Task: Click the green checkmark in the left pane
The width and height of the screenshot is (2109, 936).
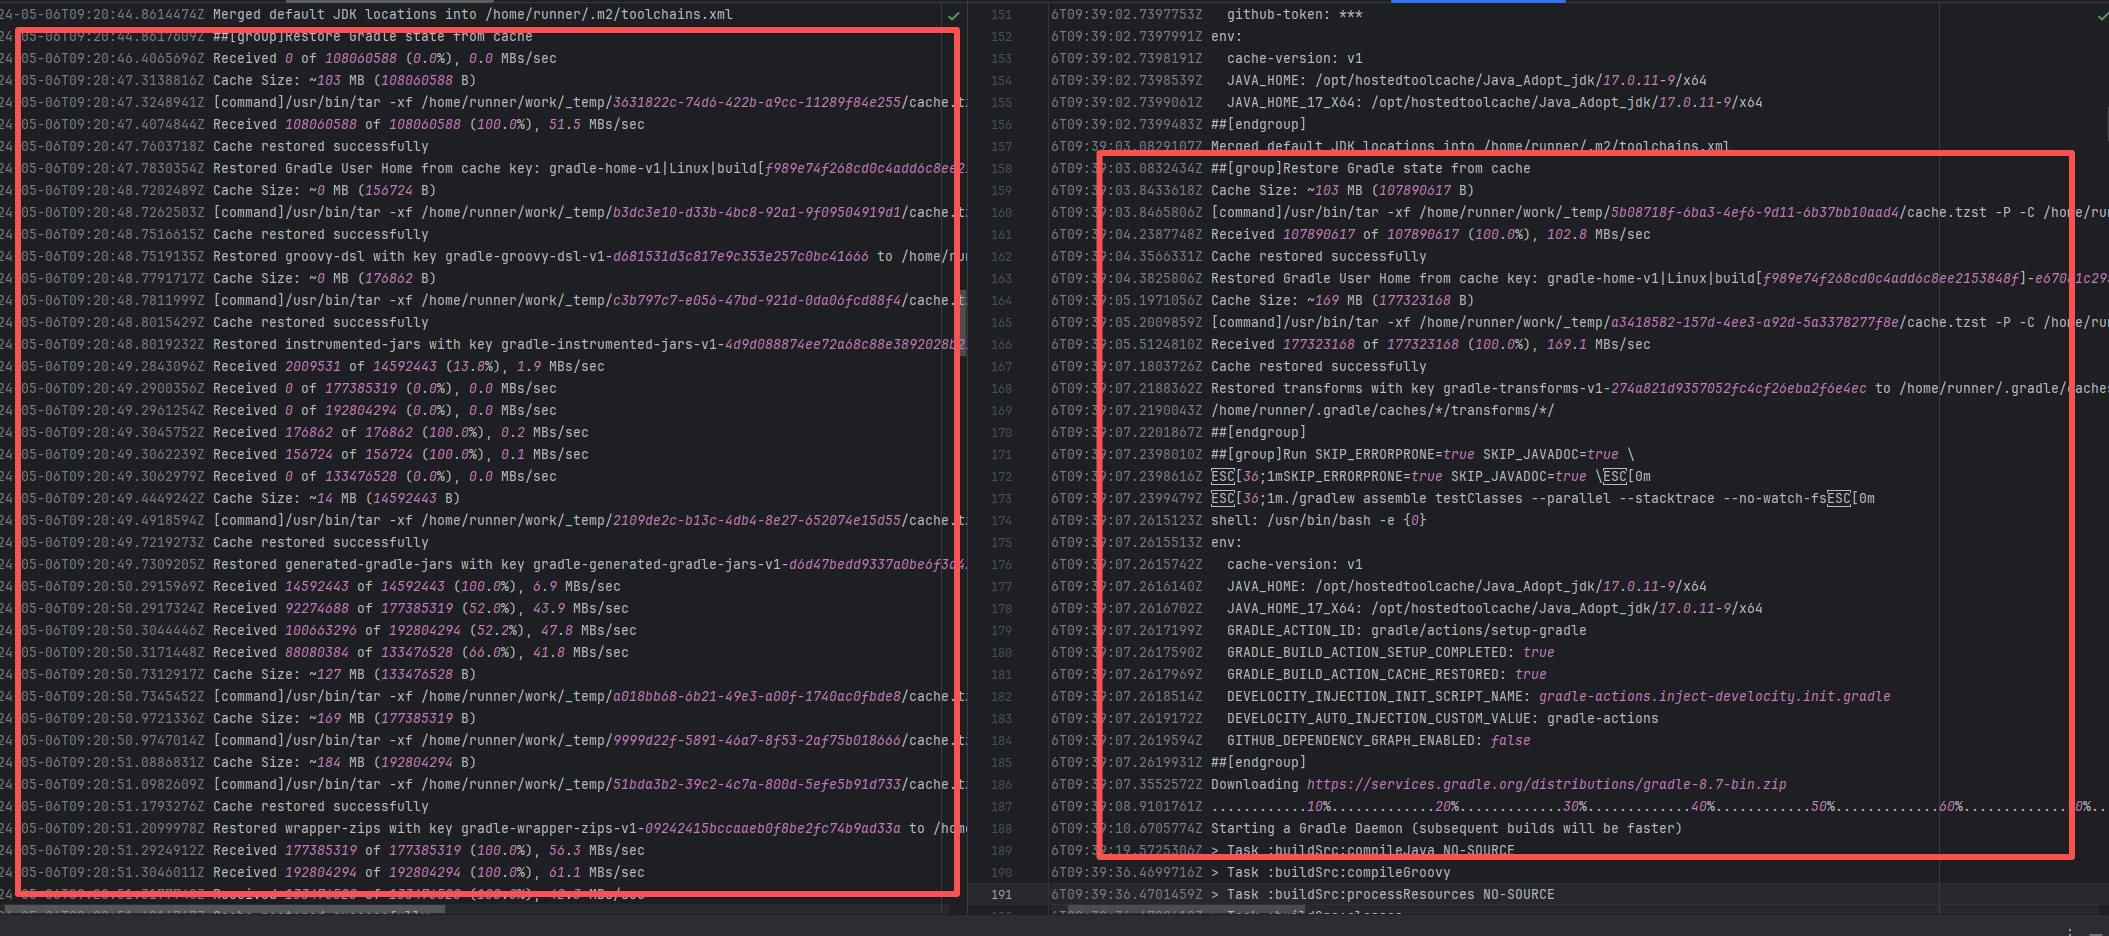Action: [953, 15]
